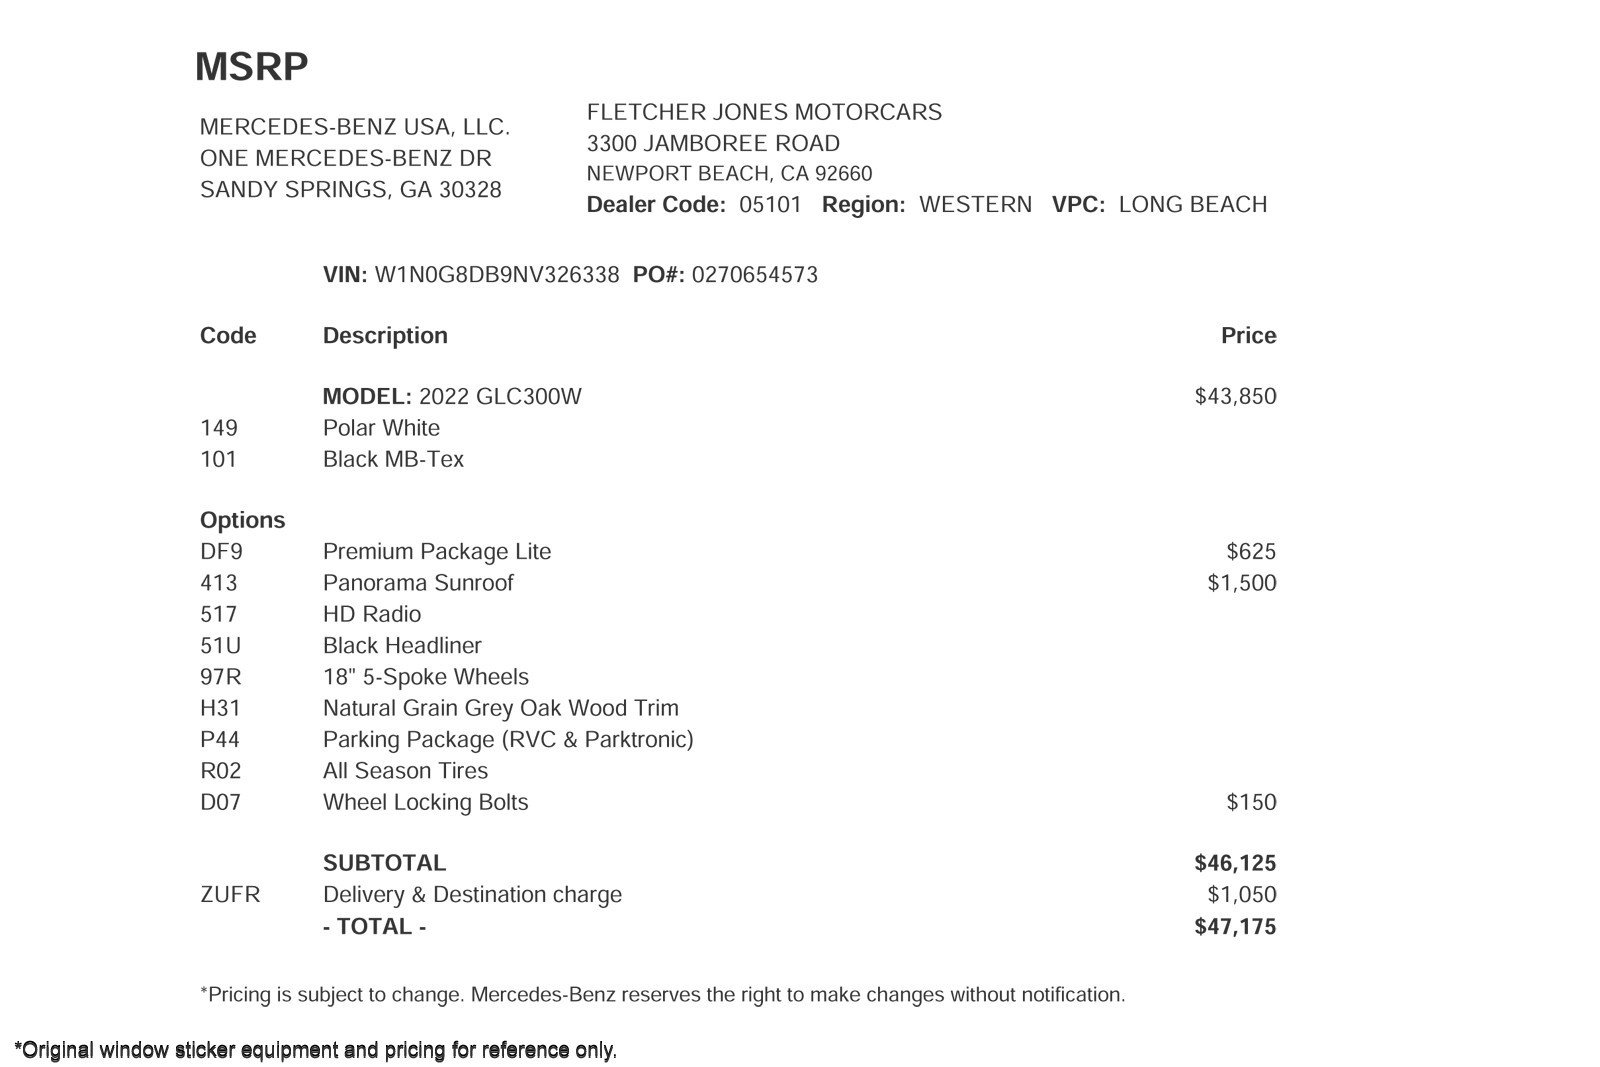Click option code H31

tap(220, 709)
